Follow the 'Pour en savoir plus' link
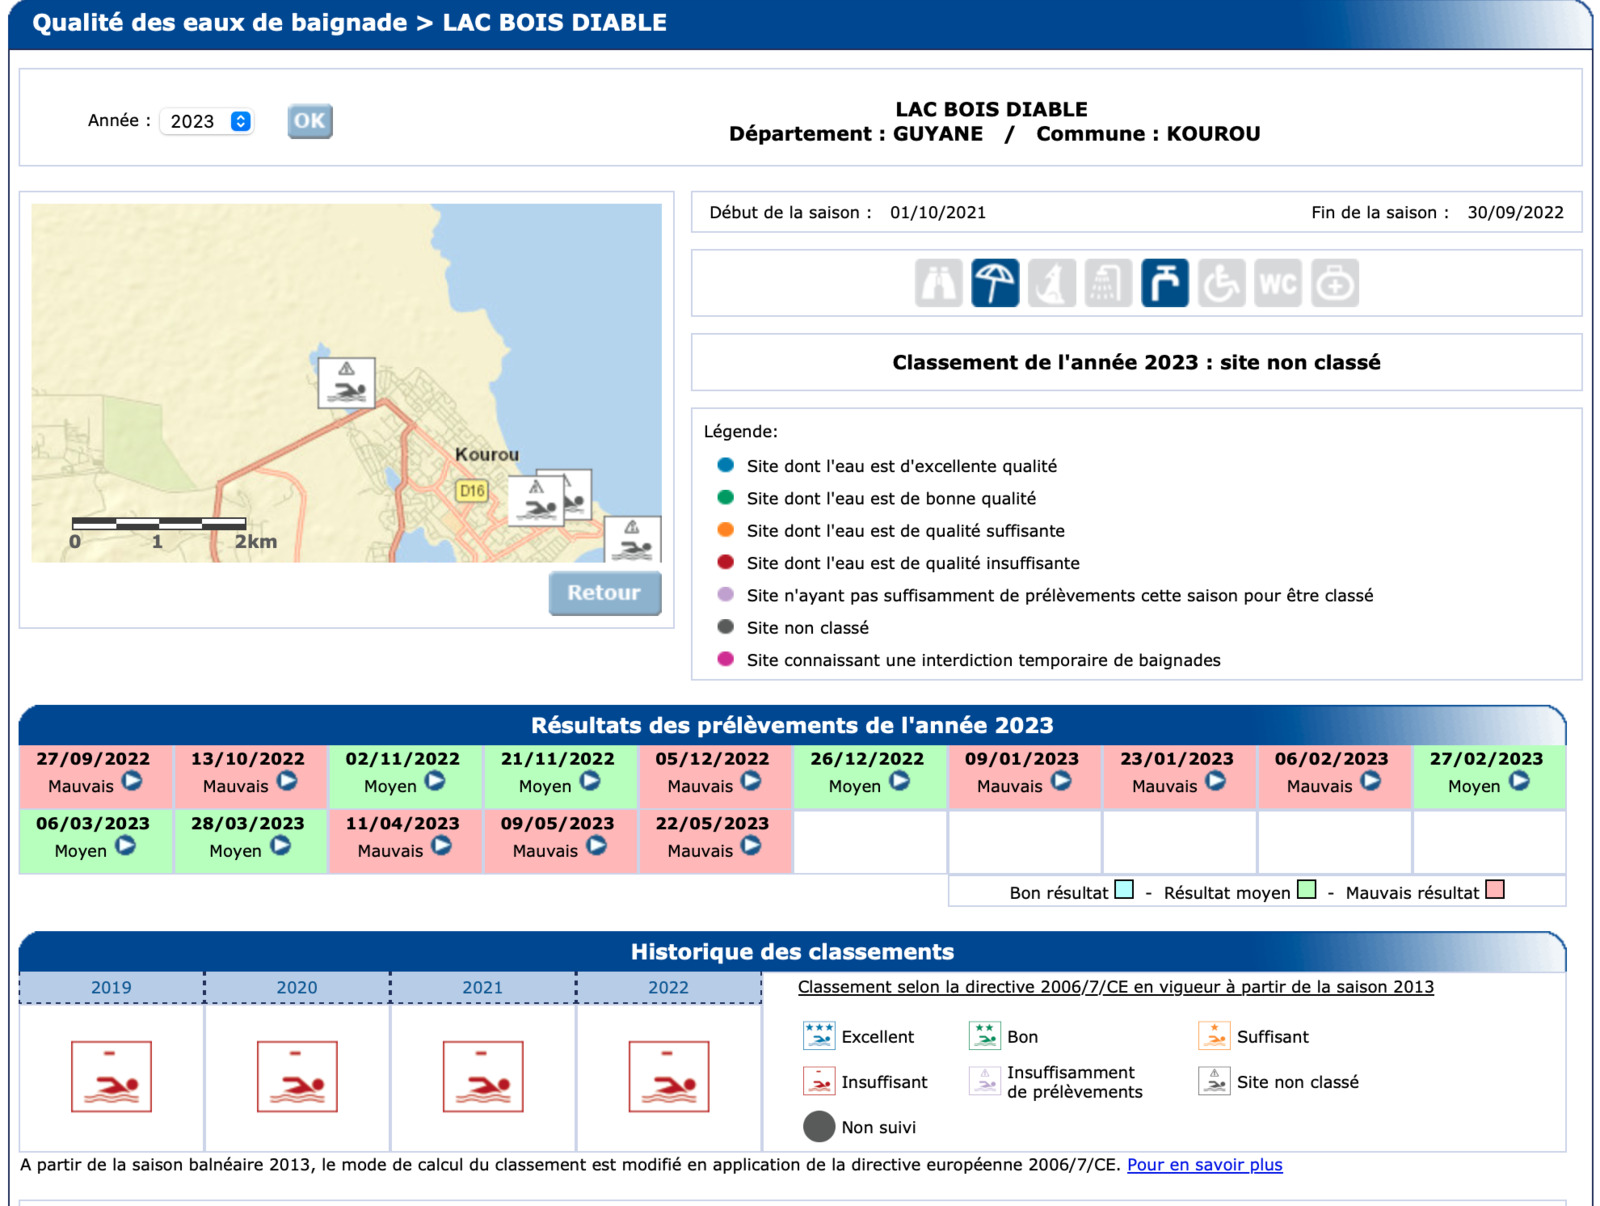 coord(1204,1165)
